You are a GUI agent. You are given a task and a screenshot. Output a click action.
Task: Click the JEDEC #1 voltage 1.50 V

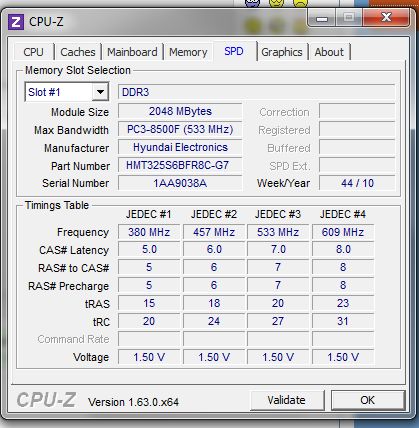click(149, 357)
